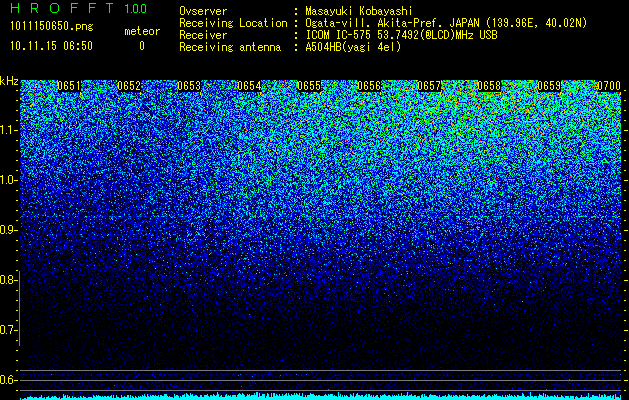This screenshot has height=400, width=629.
Task: Click the meteor count value 0
Action: click(x=142, y=46)
